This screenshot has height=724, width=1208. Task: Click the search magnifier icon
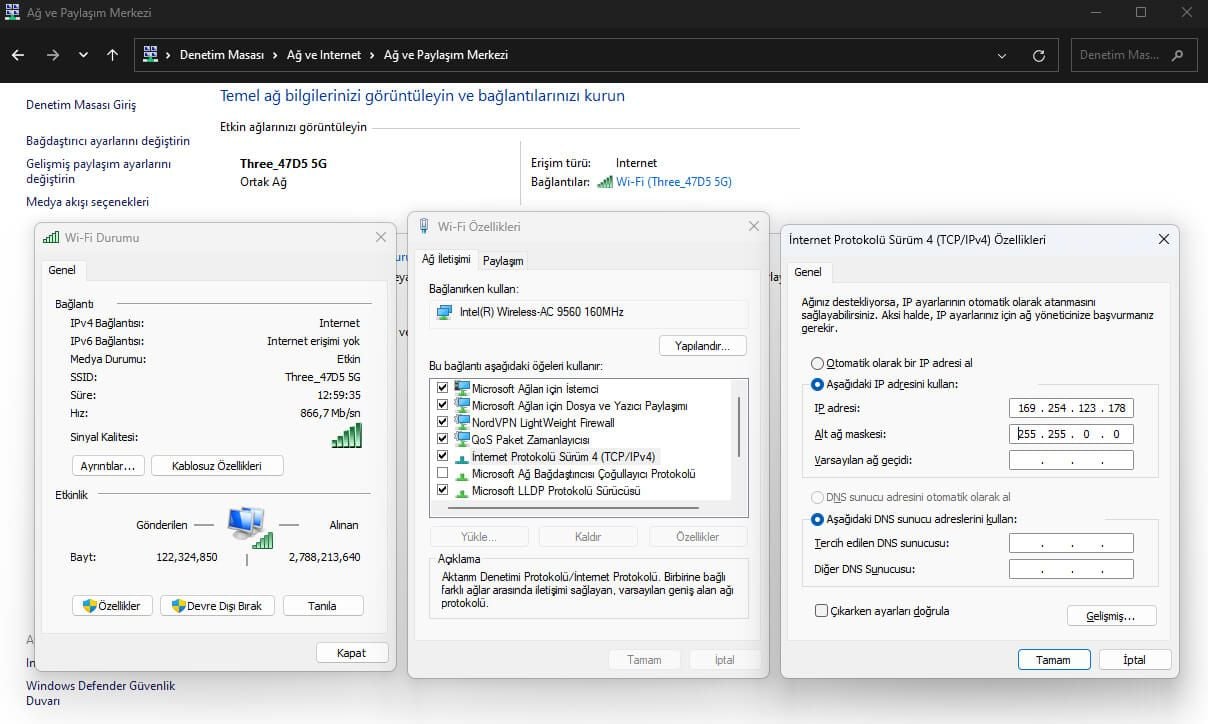pyautogui.click(x=1177, y=55)
